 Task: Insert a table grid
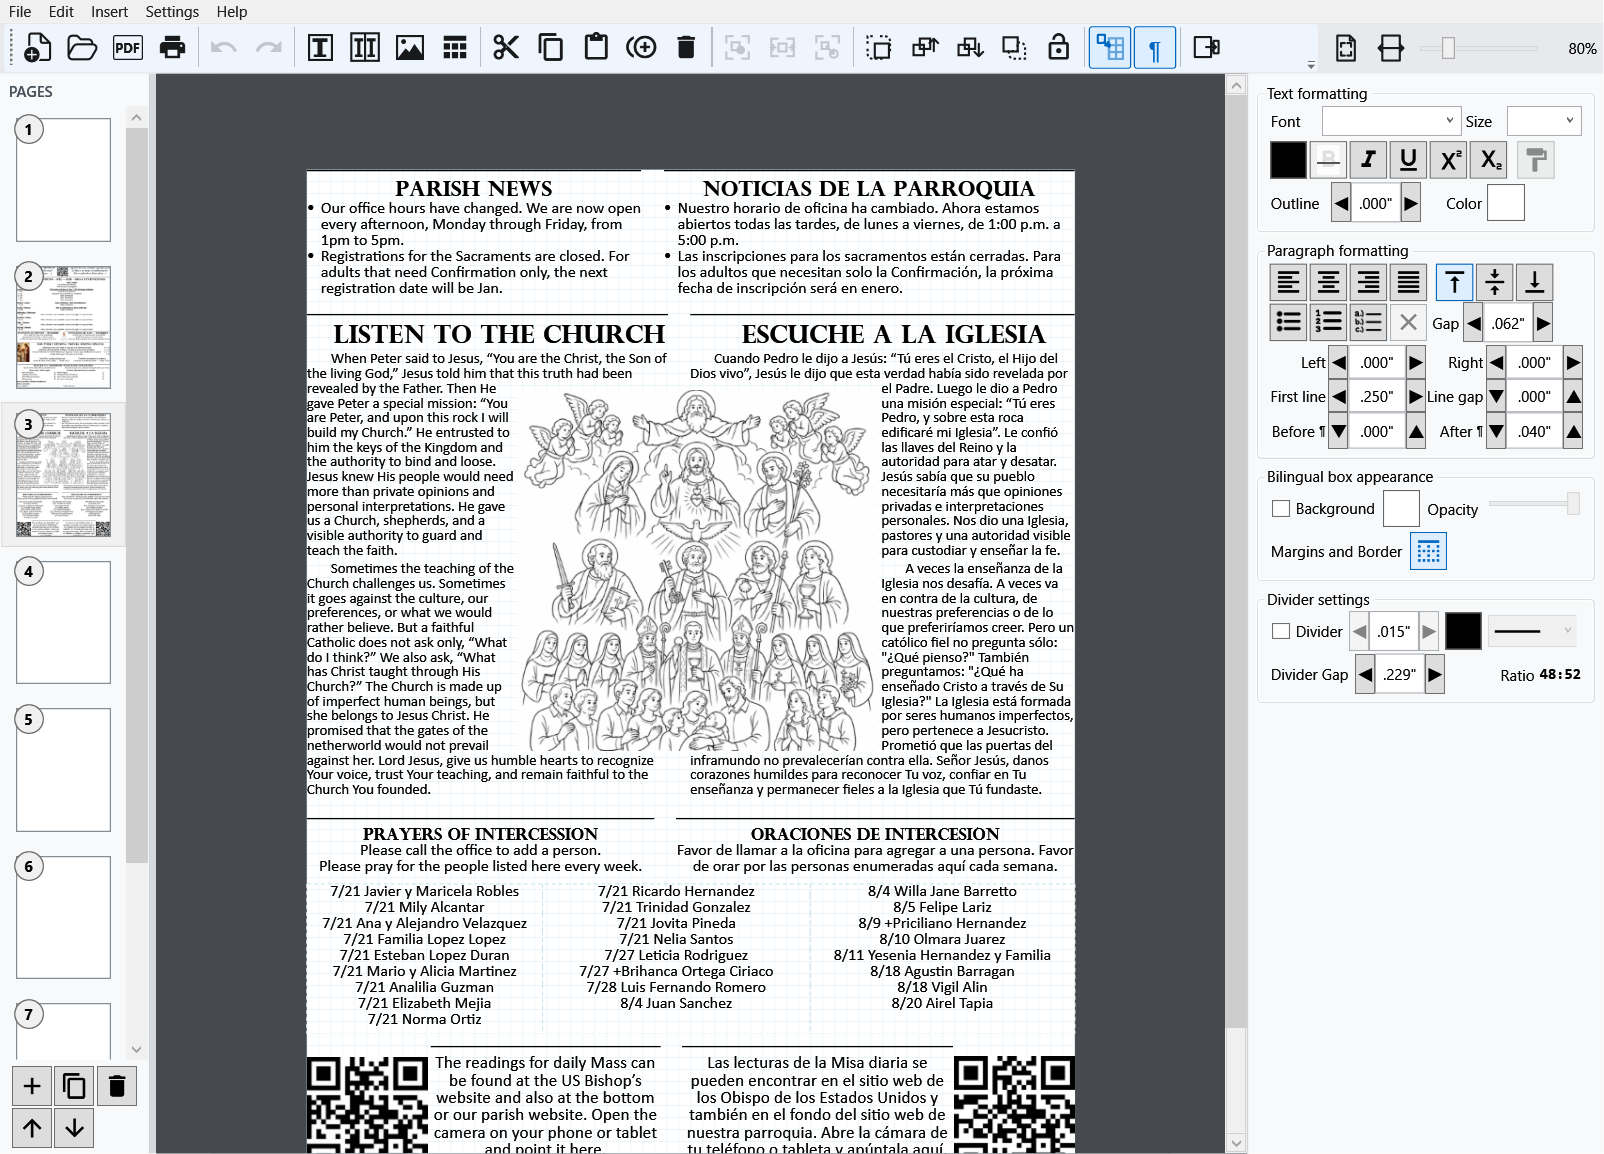point(455,47)
